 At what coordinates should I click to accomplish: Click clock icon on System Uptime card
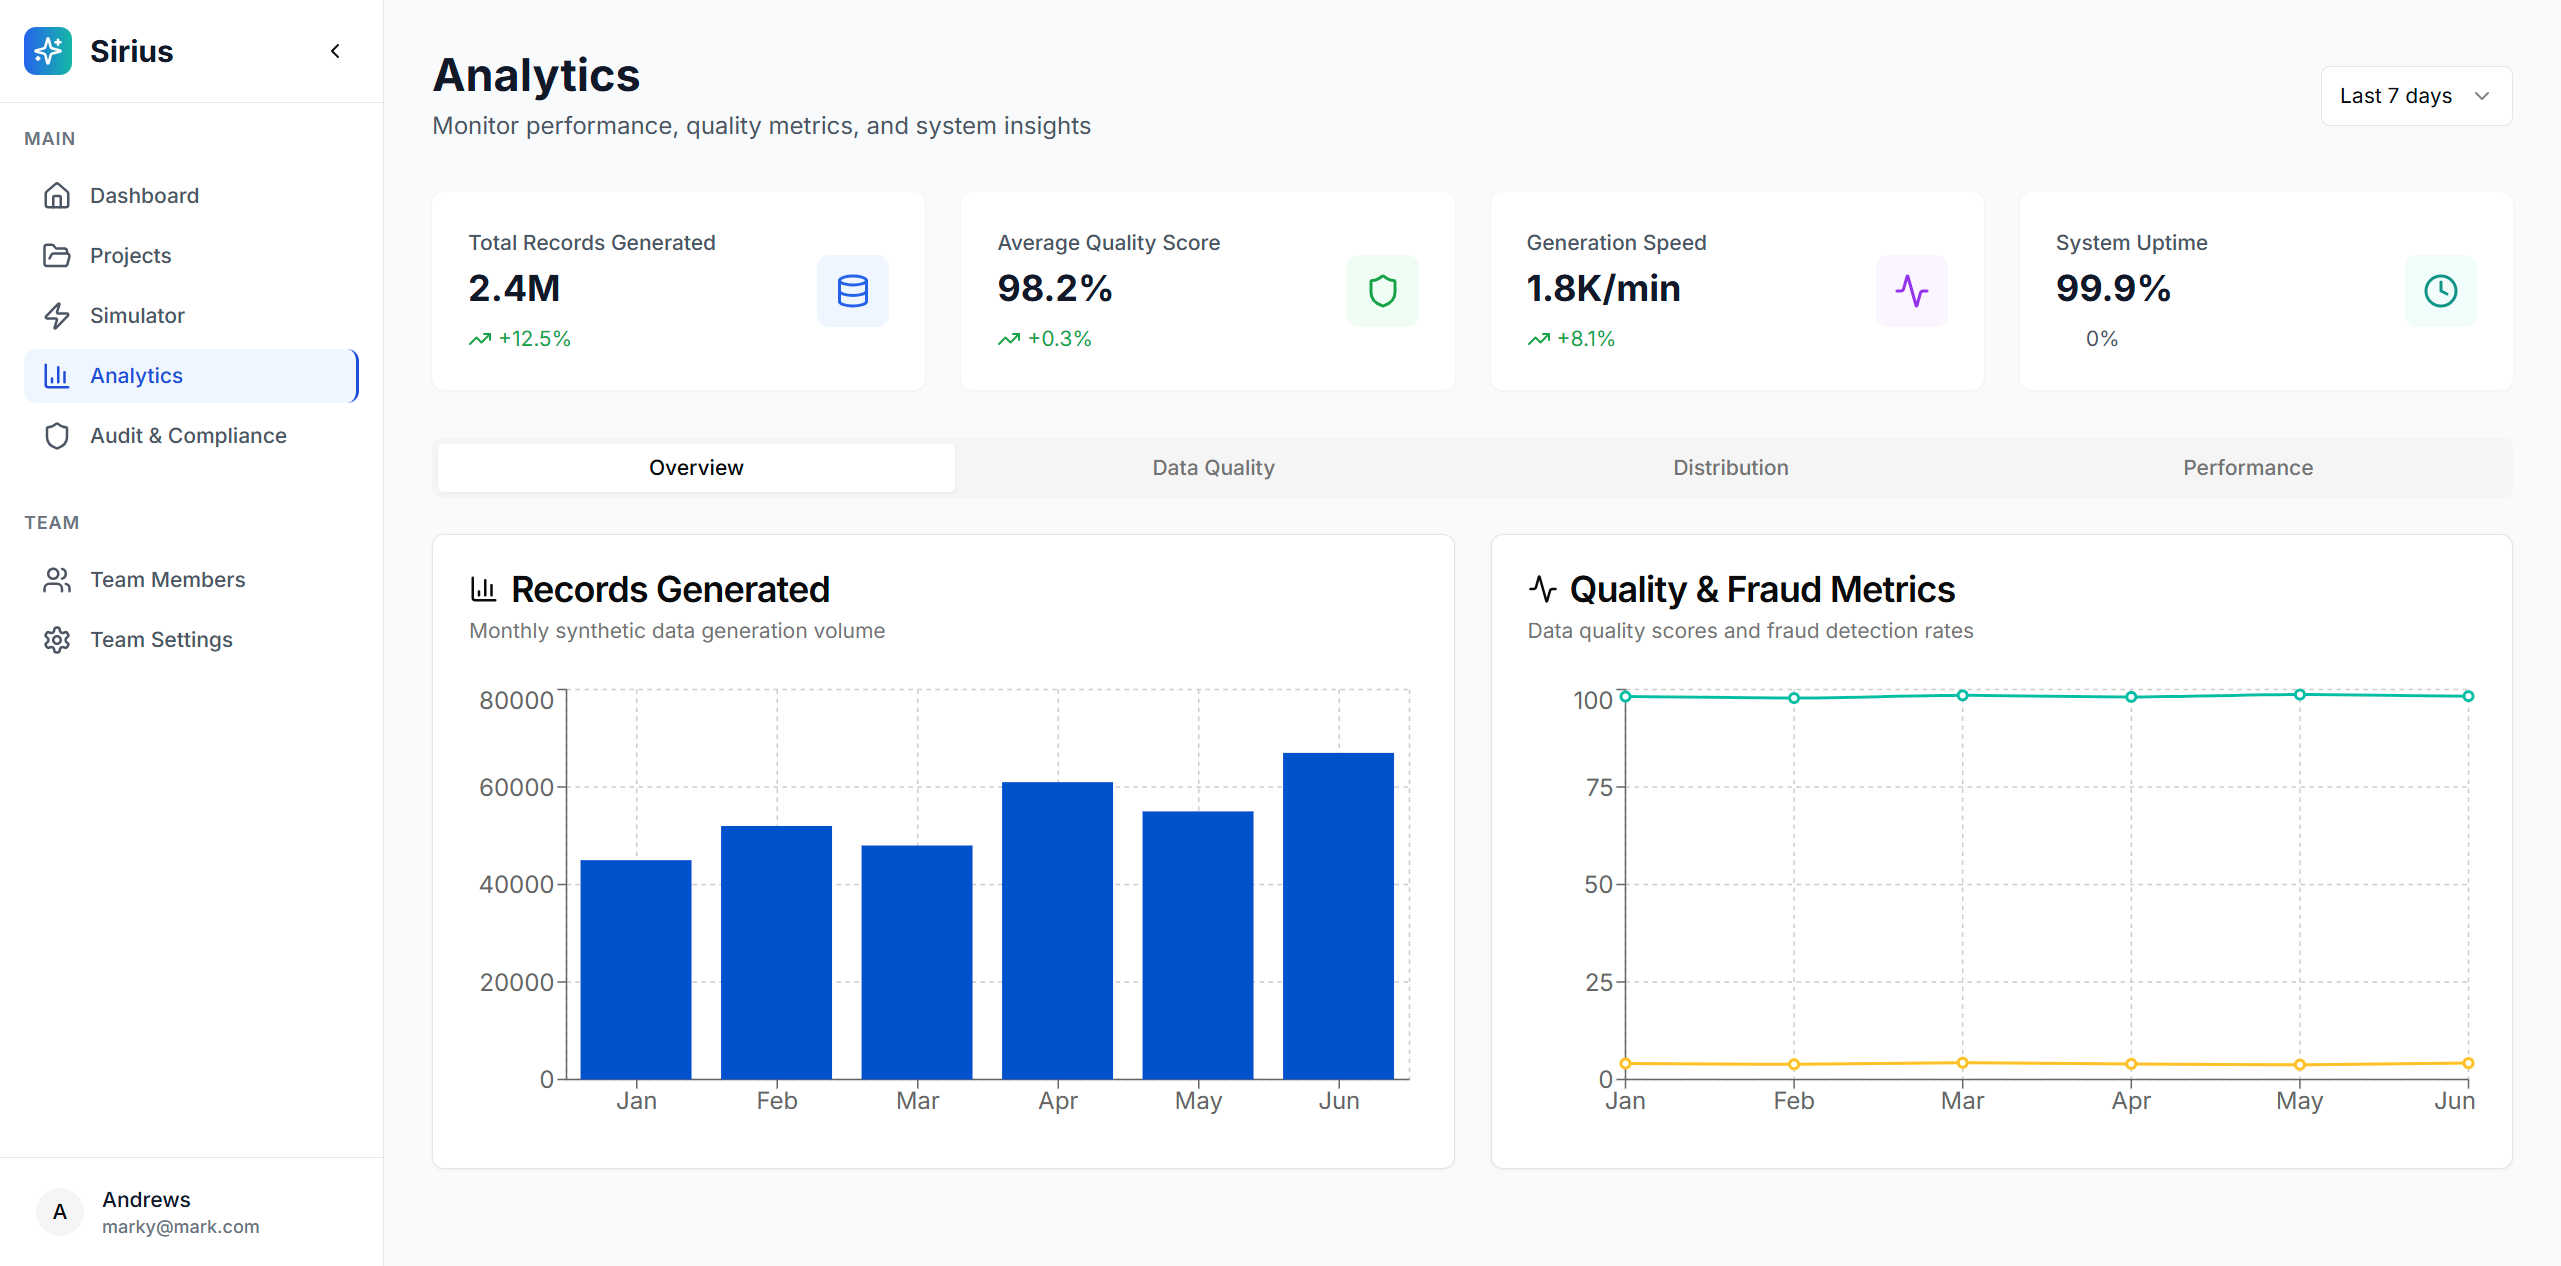[2440, 291]
